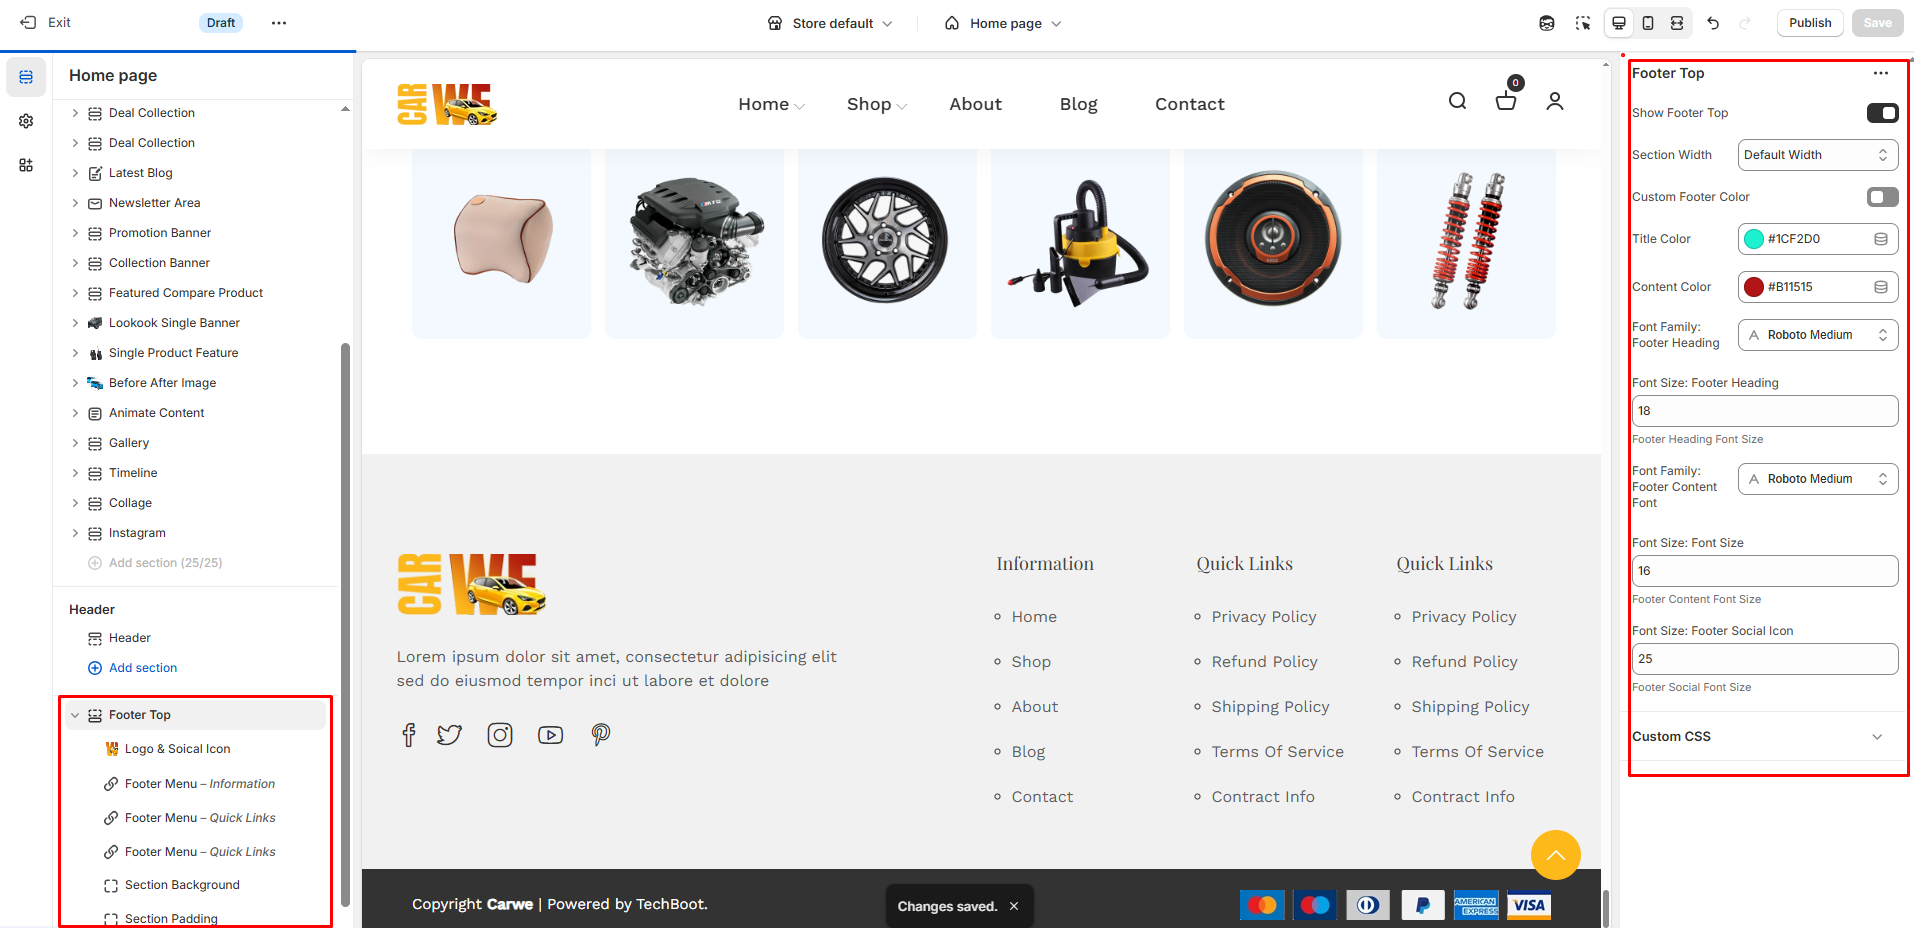
Task: Open the theme settings gear icon
Action: 26,121
